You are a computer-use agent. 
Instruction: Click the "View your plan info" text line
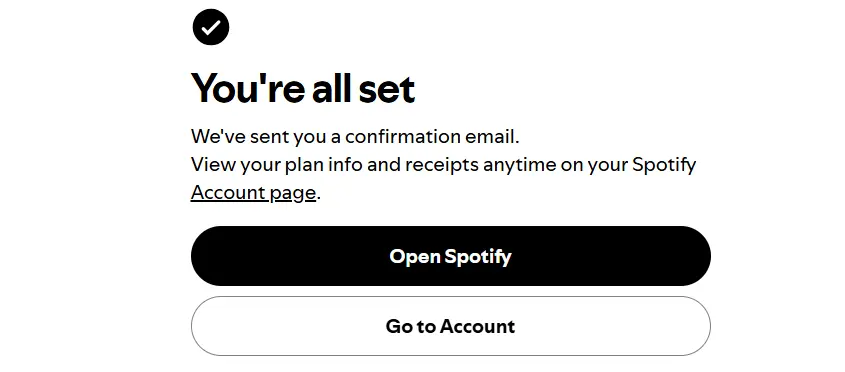point(444,164)
